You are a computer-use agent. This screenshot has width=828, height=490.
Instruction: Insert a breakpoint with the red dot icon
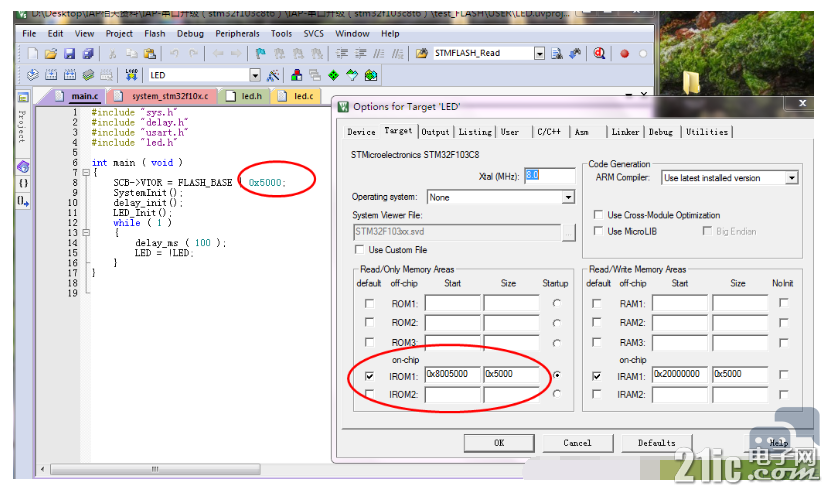tap(624, 53)
